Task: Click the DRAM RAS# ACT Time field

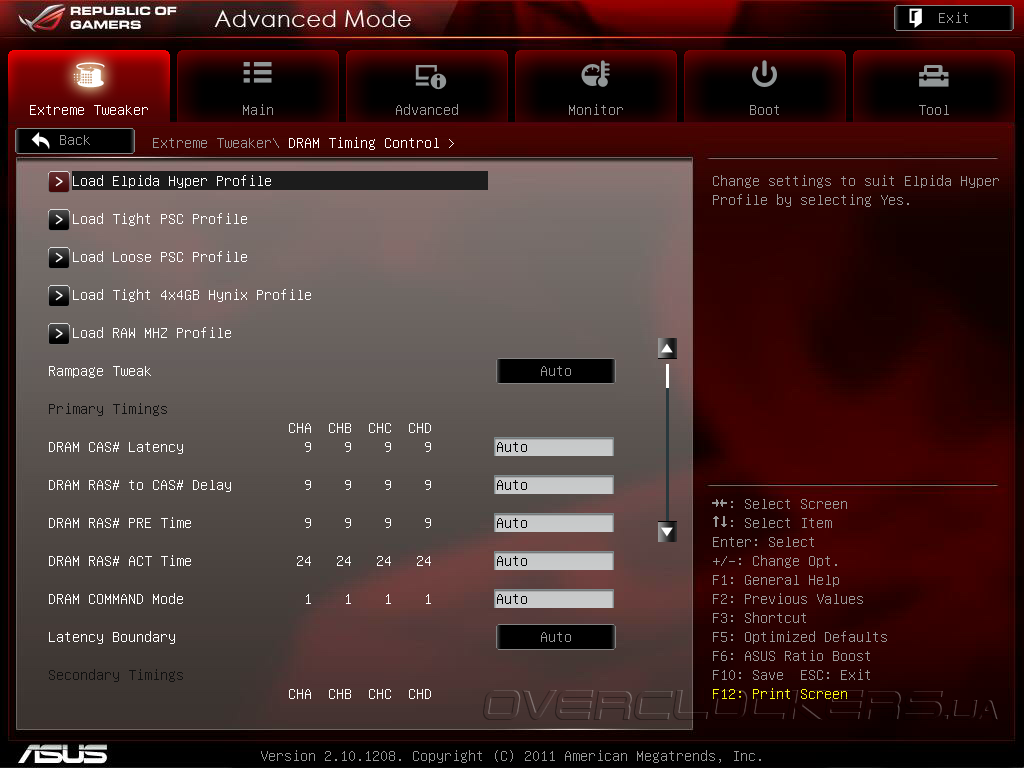Action: (x=554, y=561)
